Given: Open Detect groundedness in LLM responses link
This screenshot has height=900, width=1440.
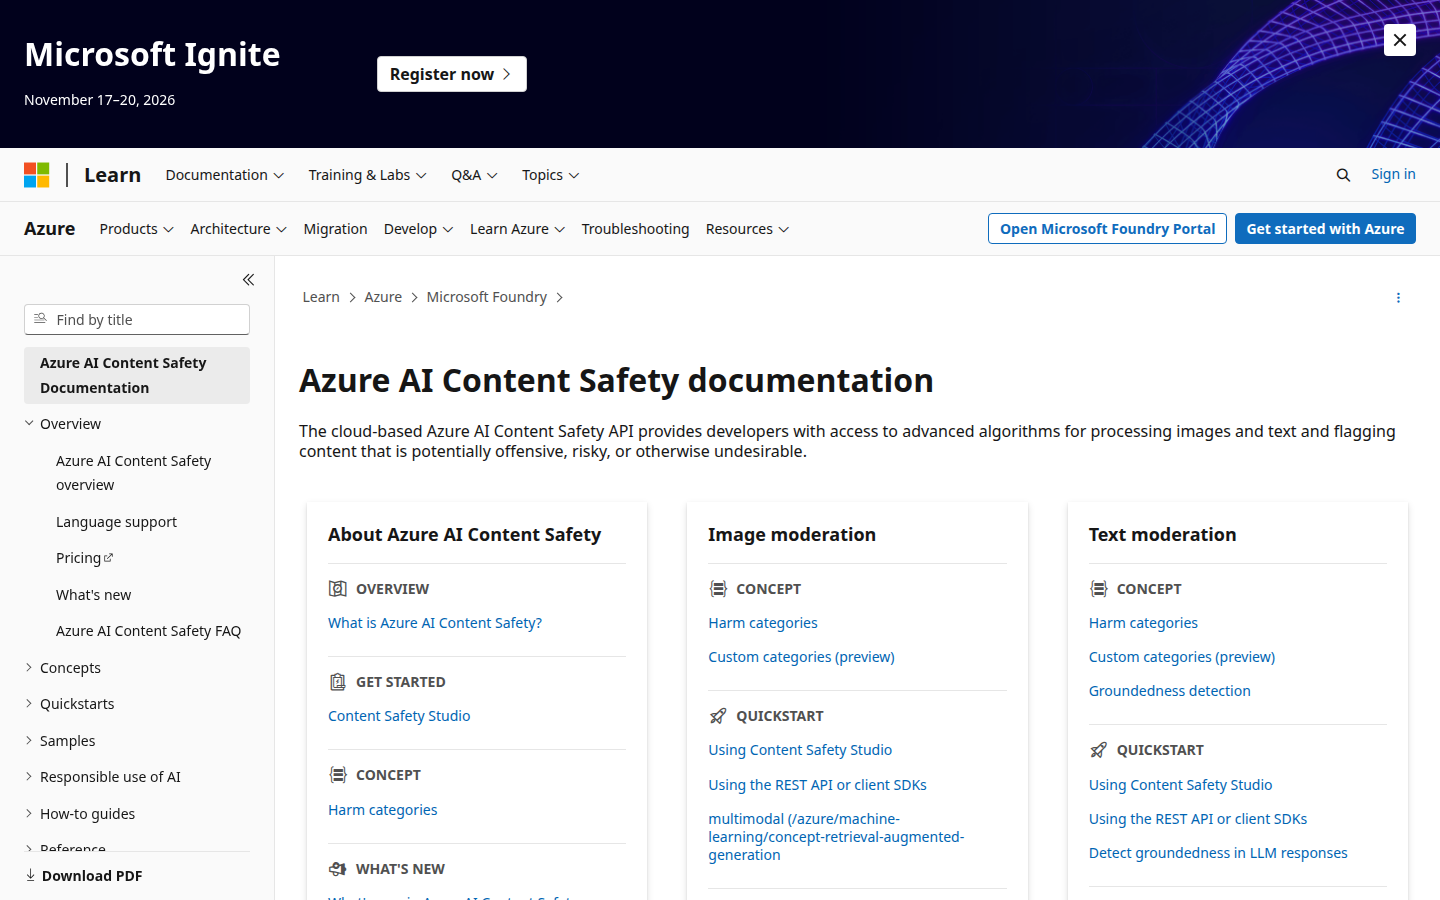Looking at the screenshot, I should (1218, 853).
